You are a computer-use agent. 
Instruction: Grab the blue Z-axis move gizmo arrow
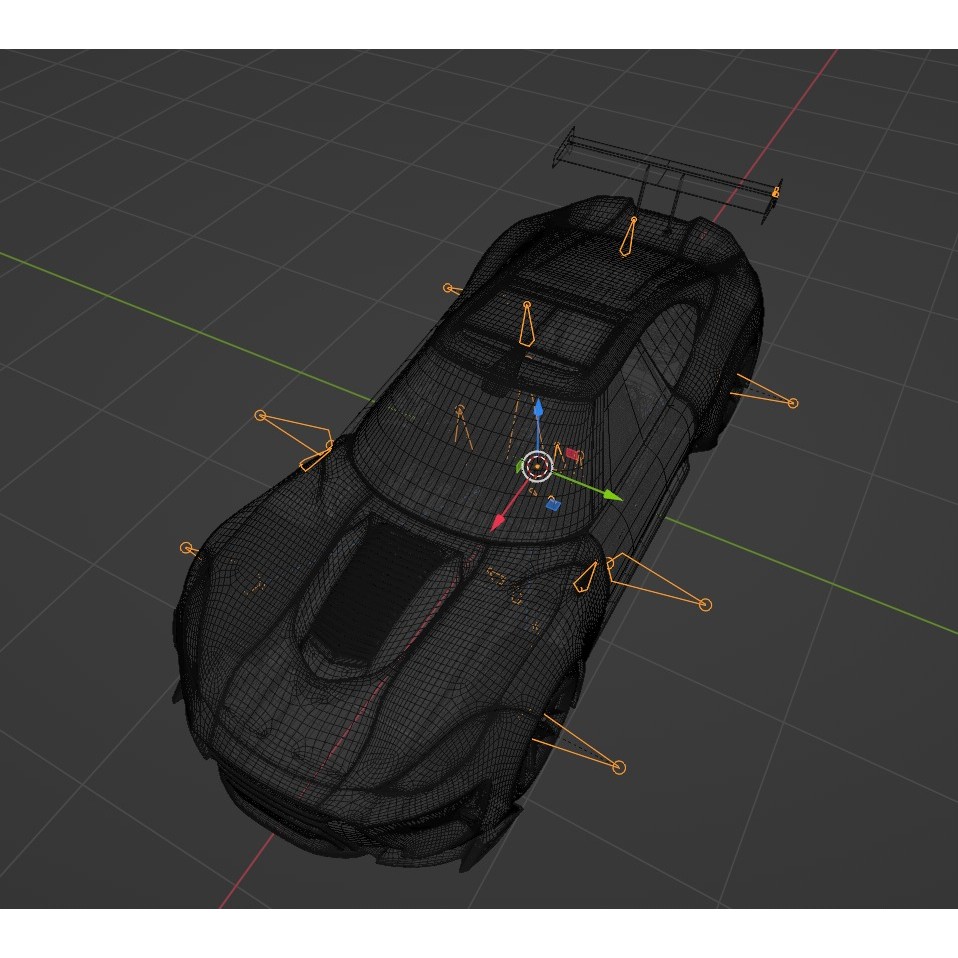point(538,408)
